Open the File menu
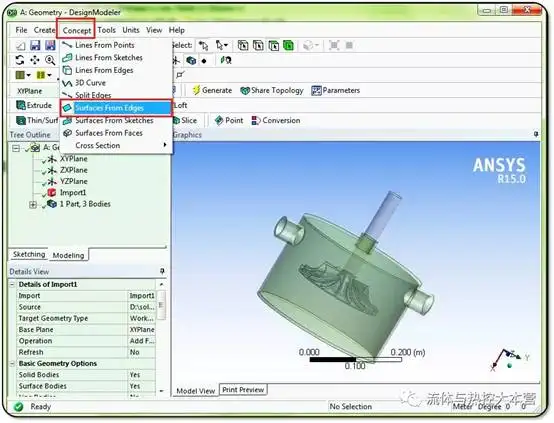This screenshot has height=423, width=554. (x=21, y=30)
